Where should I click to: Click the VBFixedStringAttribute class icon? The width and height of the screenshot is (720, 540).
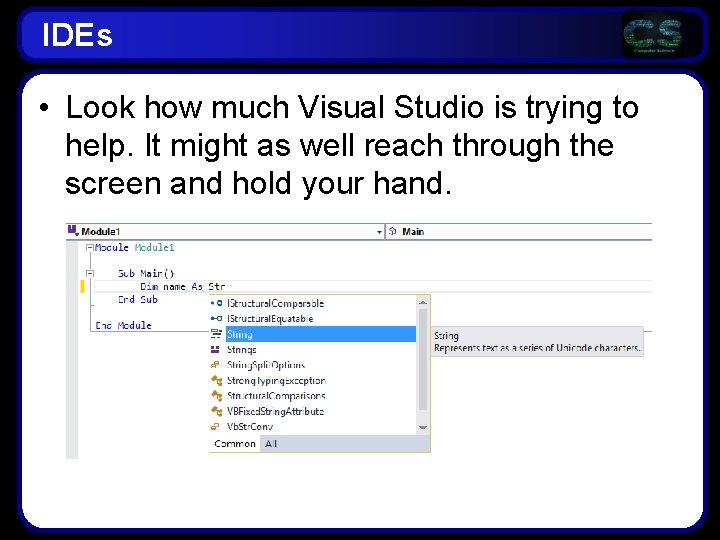click(x=216, y=411)
